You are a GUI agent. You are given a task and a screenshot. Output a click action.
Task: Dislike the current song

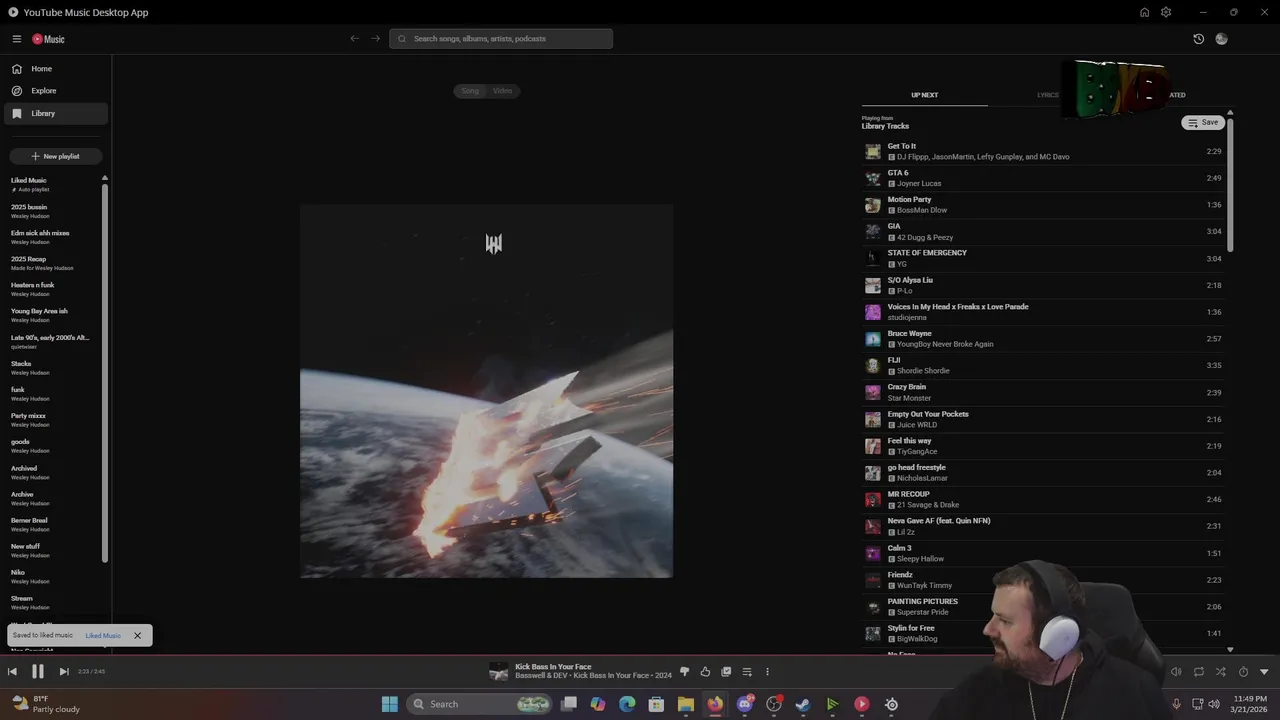click(684, 672)
